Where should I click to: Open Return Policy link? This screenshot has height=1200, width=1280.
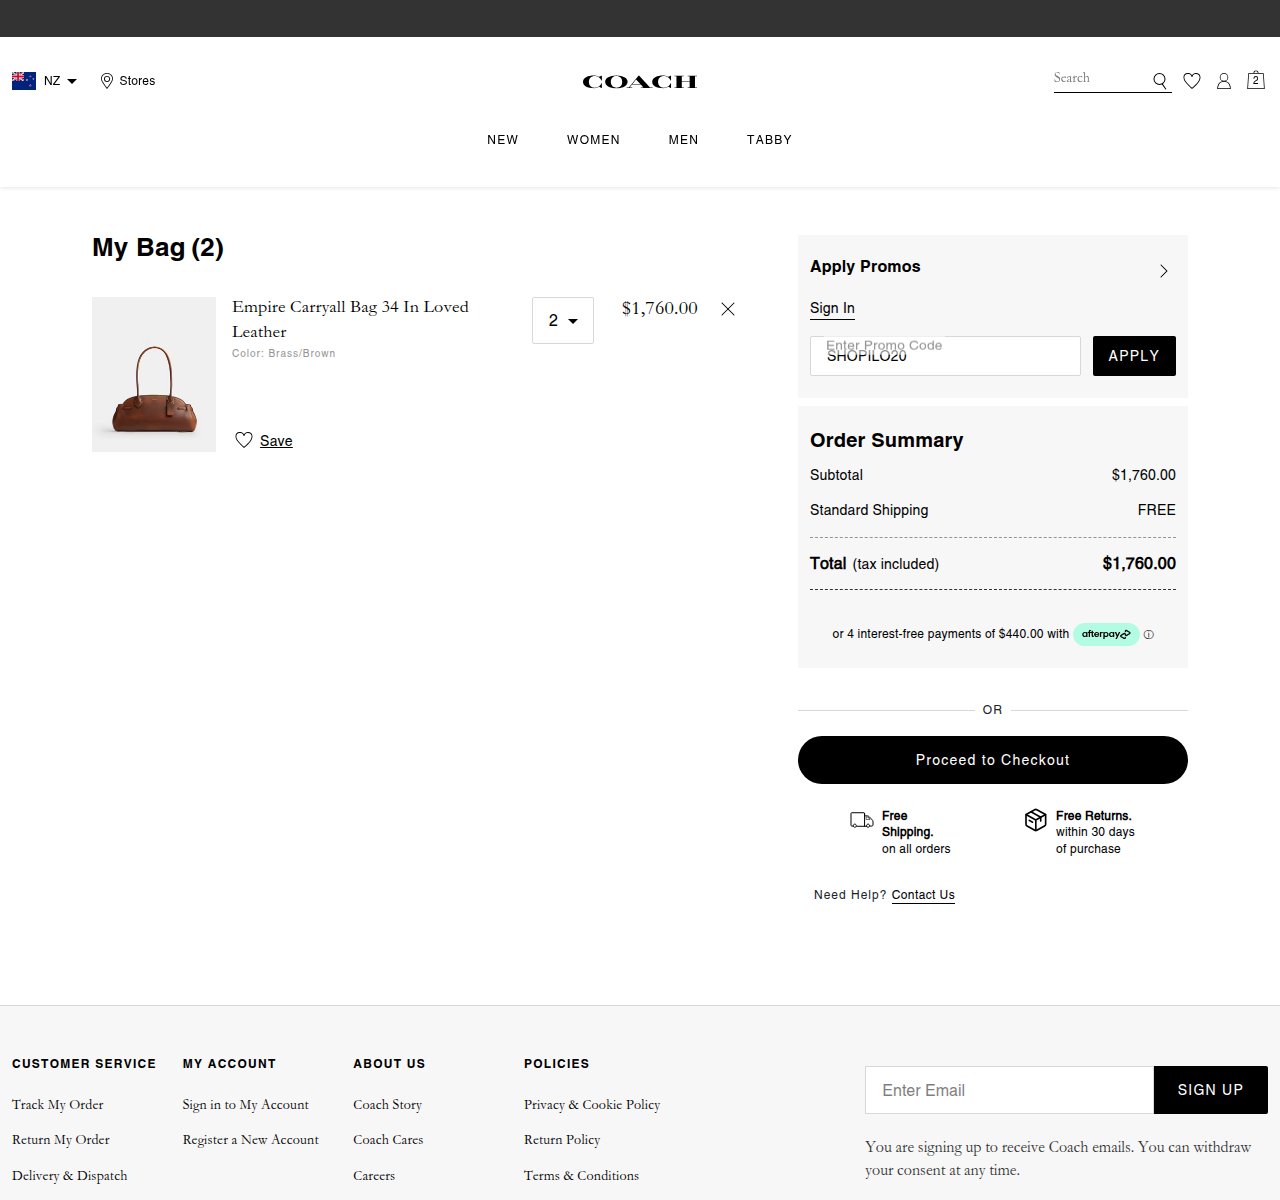[562, 1140]
